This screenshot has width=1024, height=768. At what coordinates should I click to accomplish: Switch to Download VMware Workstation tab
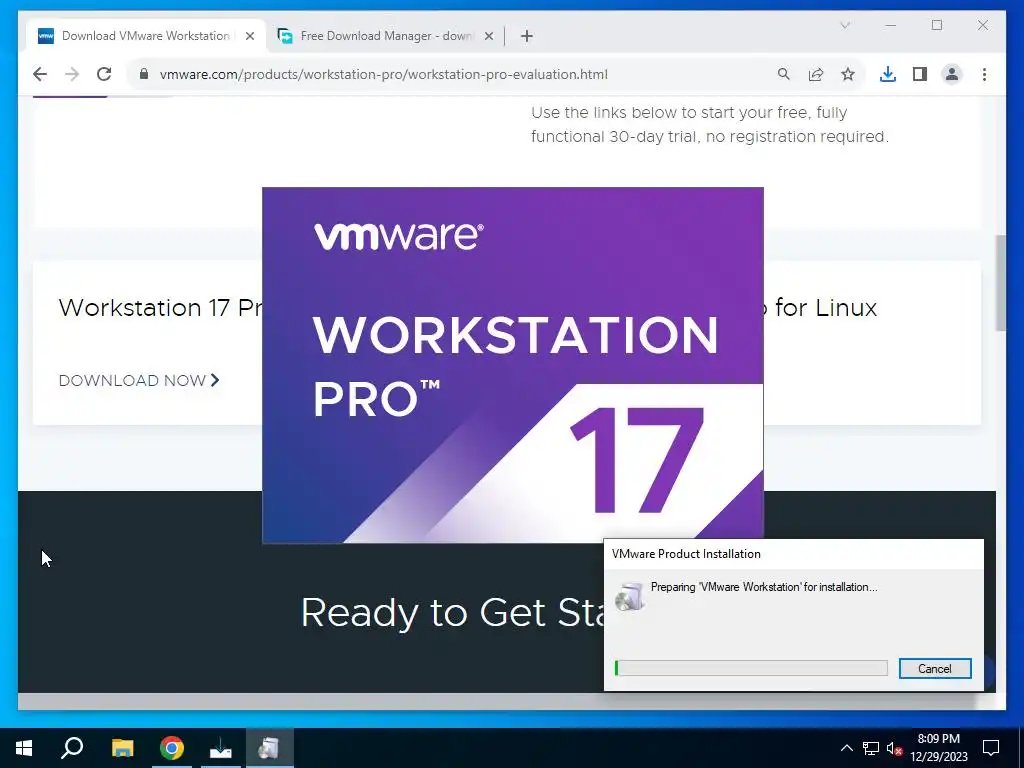(x=146, y=36)
